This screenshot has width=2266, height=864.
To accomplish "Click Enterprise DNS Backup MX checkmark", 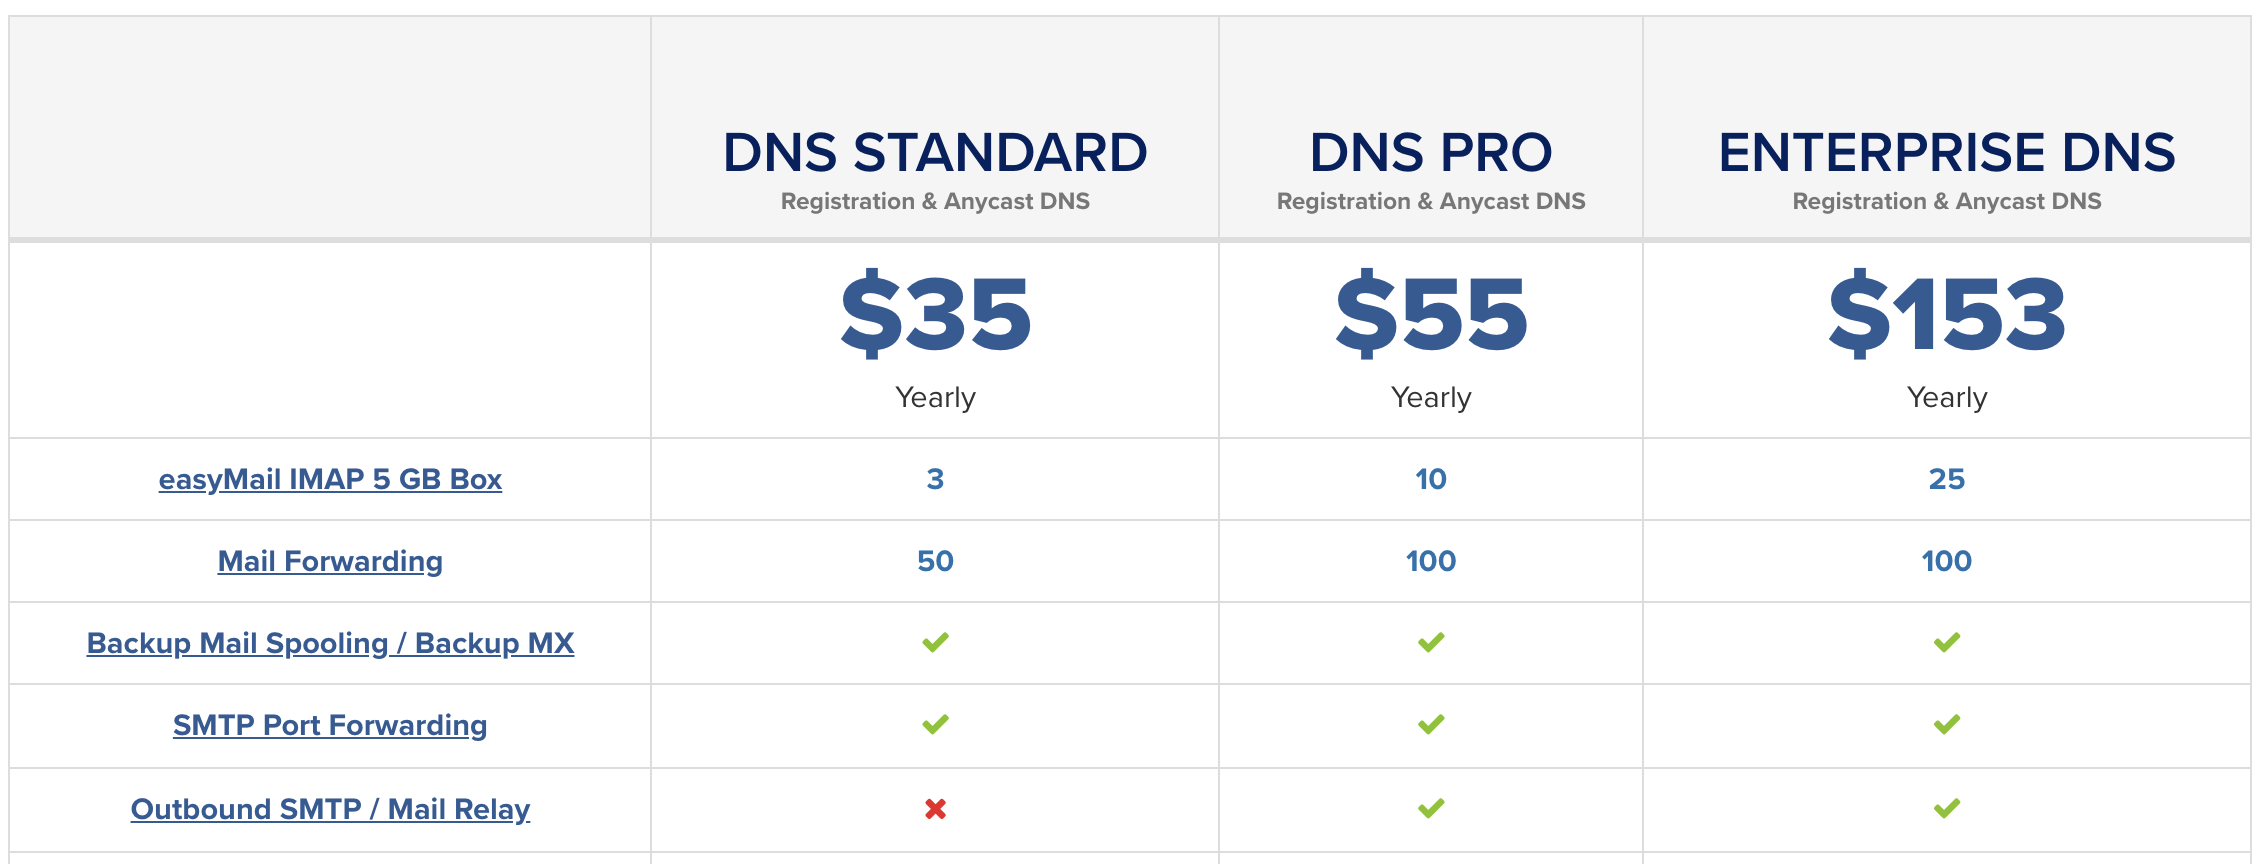I will pos(1946,642).
